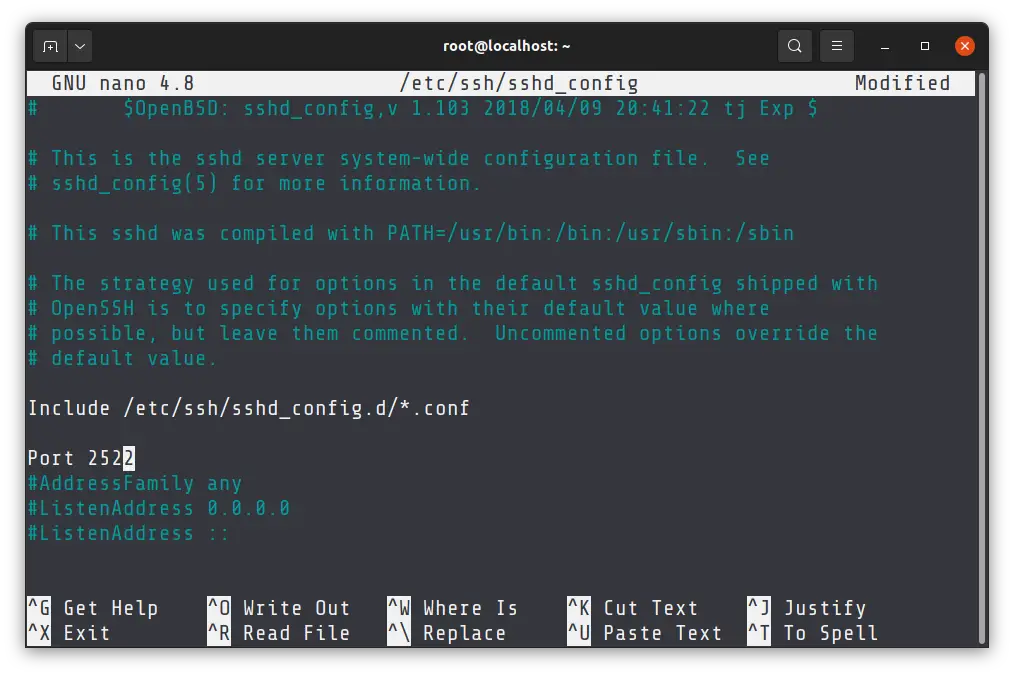
Task: Select the ^U Paste Text shortcut
Action: click(645, 633)
